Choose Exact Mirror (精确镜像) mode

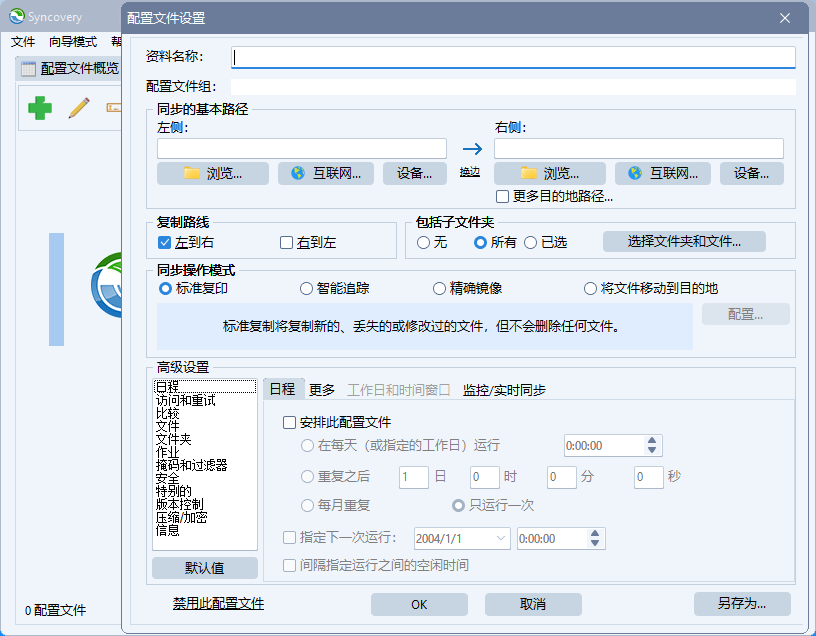(439, 288)
